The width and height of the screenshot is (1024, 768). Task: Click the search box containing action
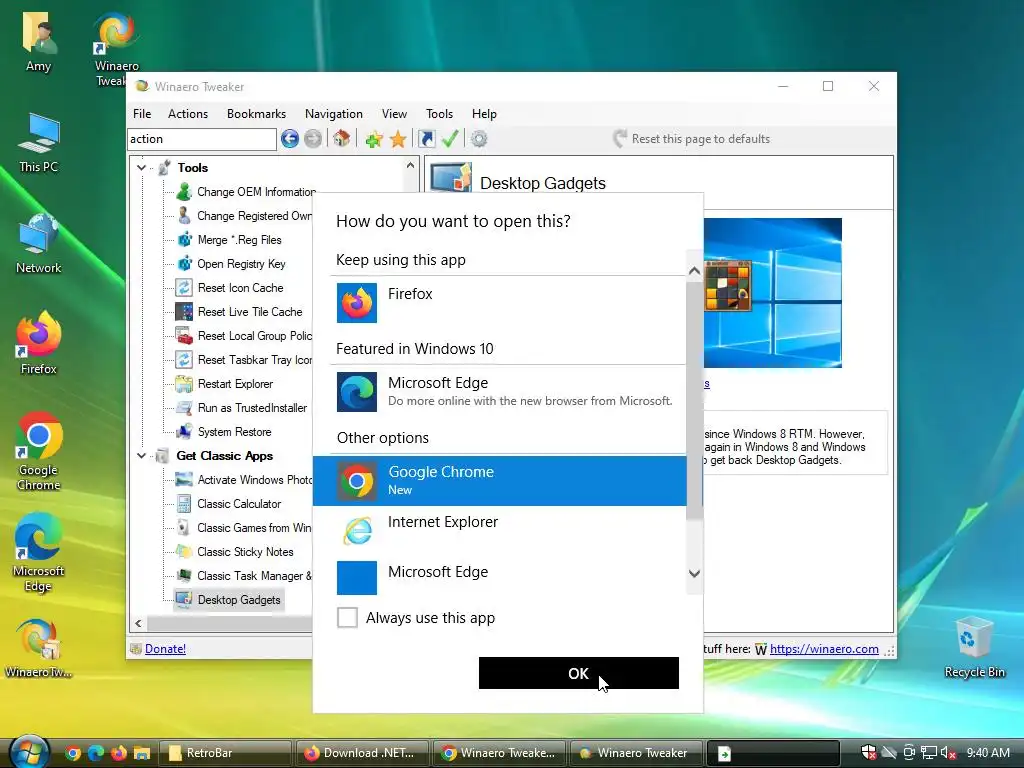(202, 138)
